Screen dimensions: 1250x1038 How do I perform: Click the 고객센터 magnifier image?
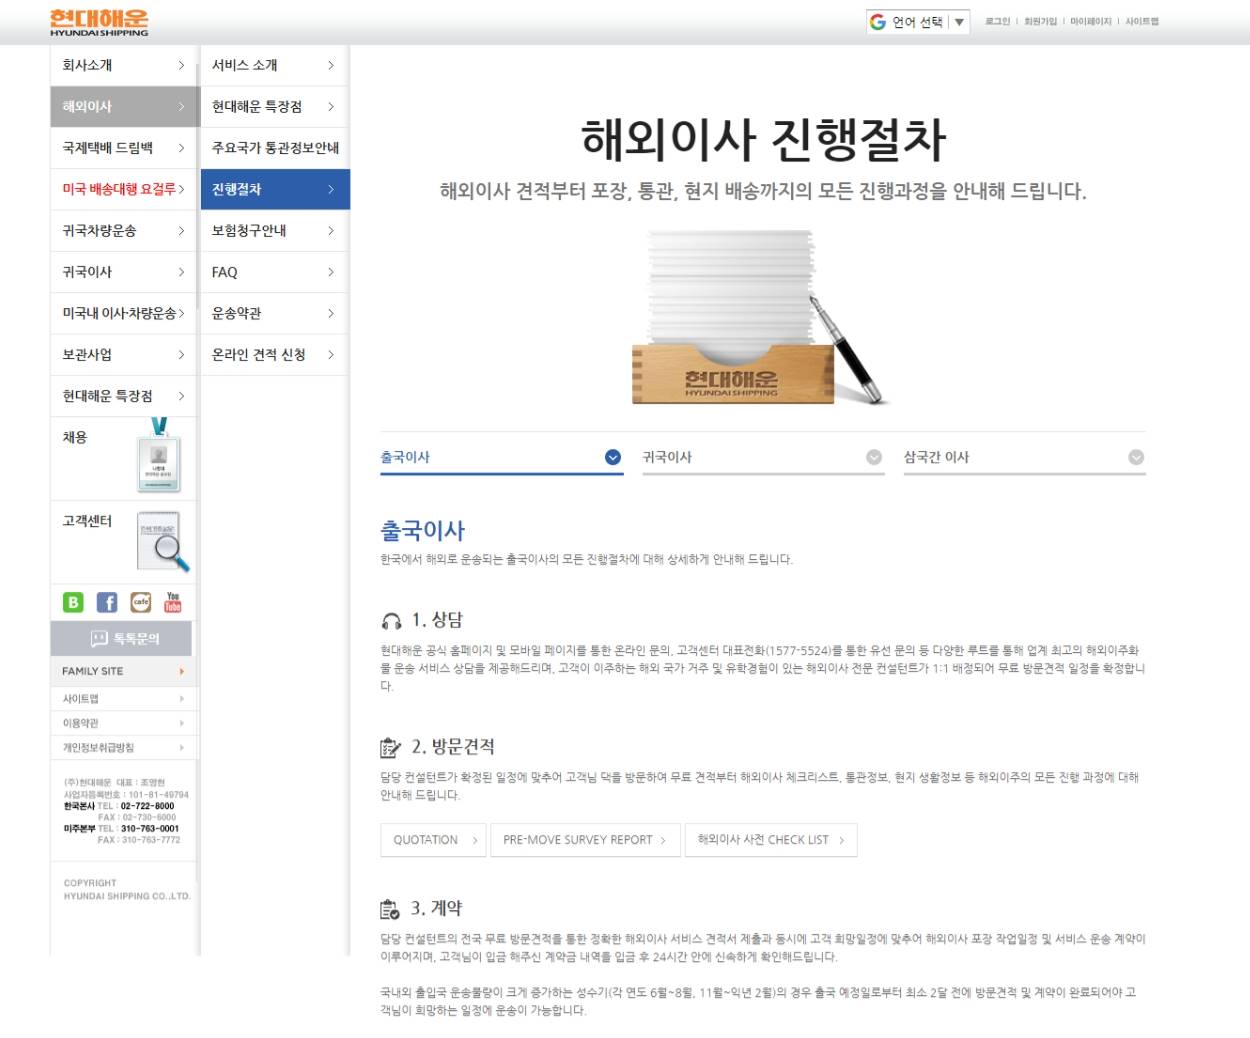point(163,541)
